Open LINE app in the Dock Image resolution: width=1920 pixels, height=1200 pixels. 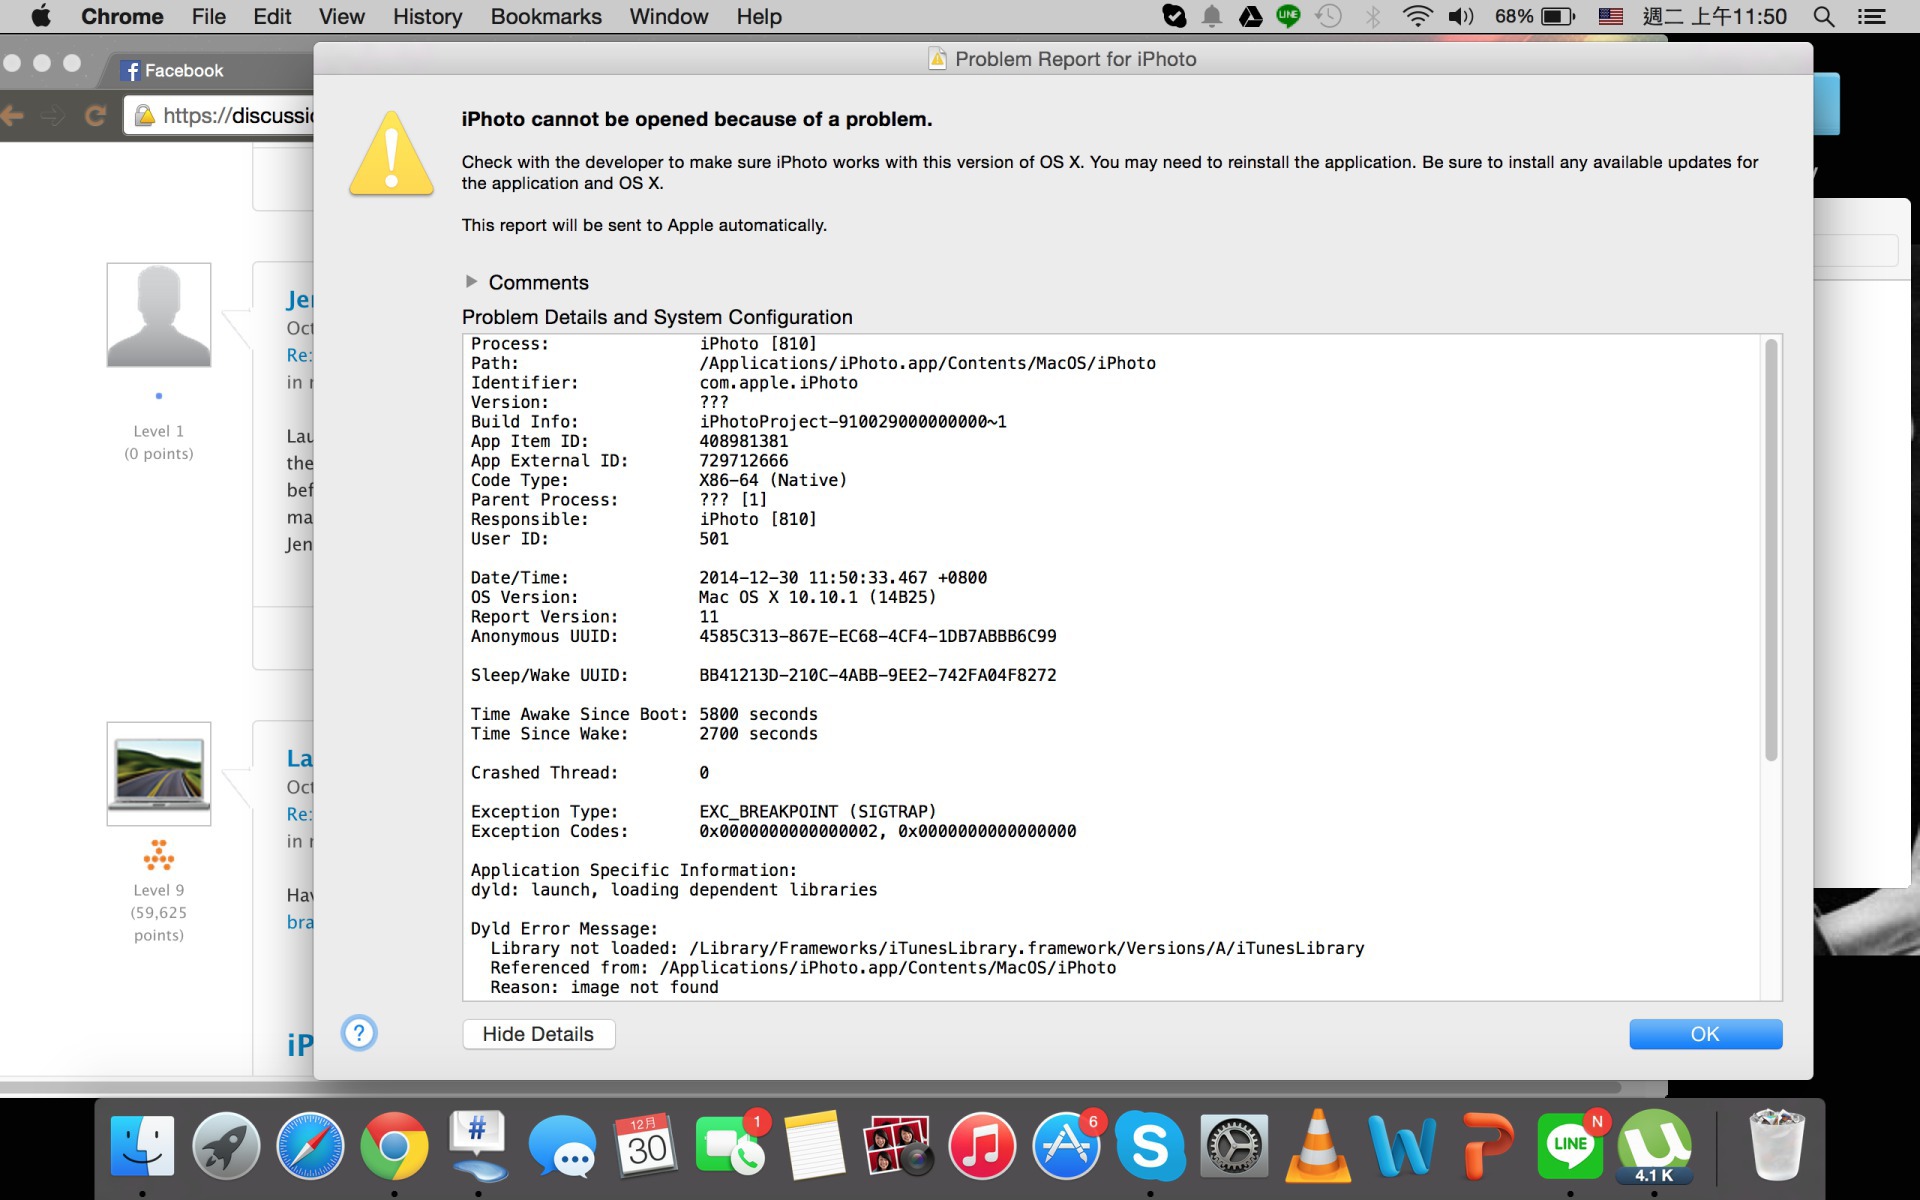point(1570,1146)
